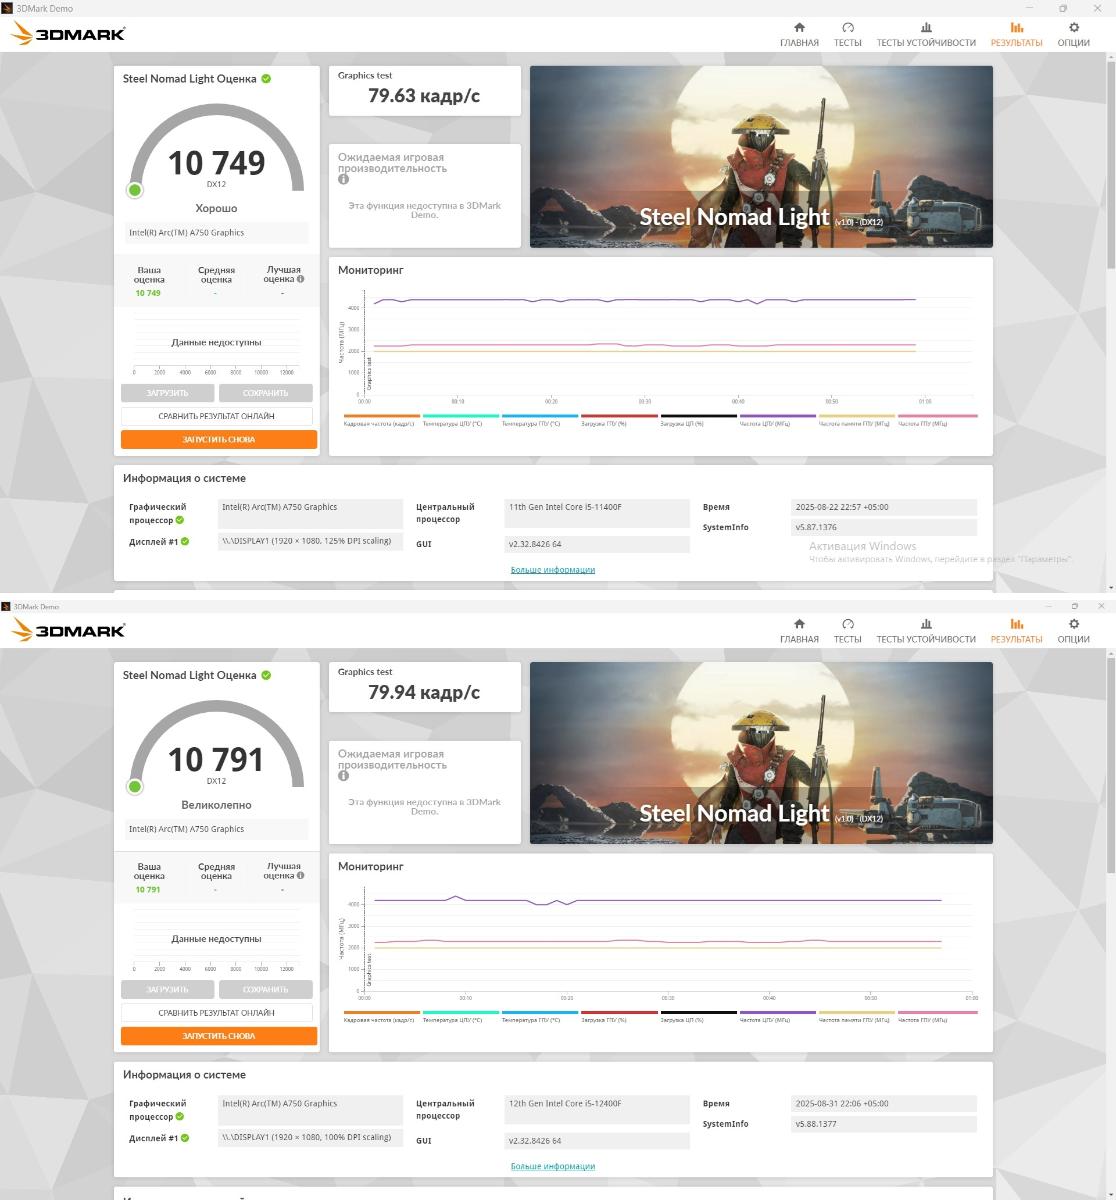
Task: Open ТЕСТЫ gauge icon in the 10 791 window
Action: [x=848, y=624]
